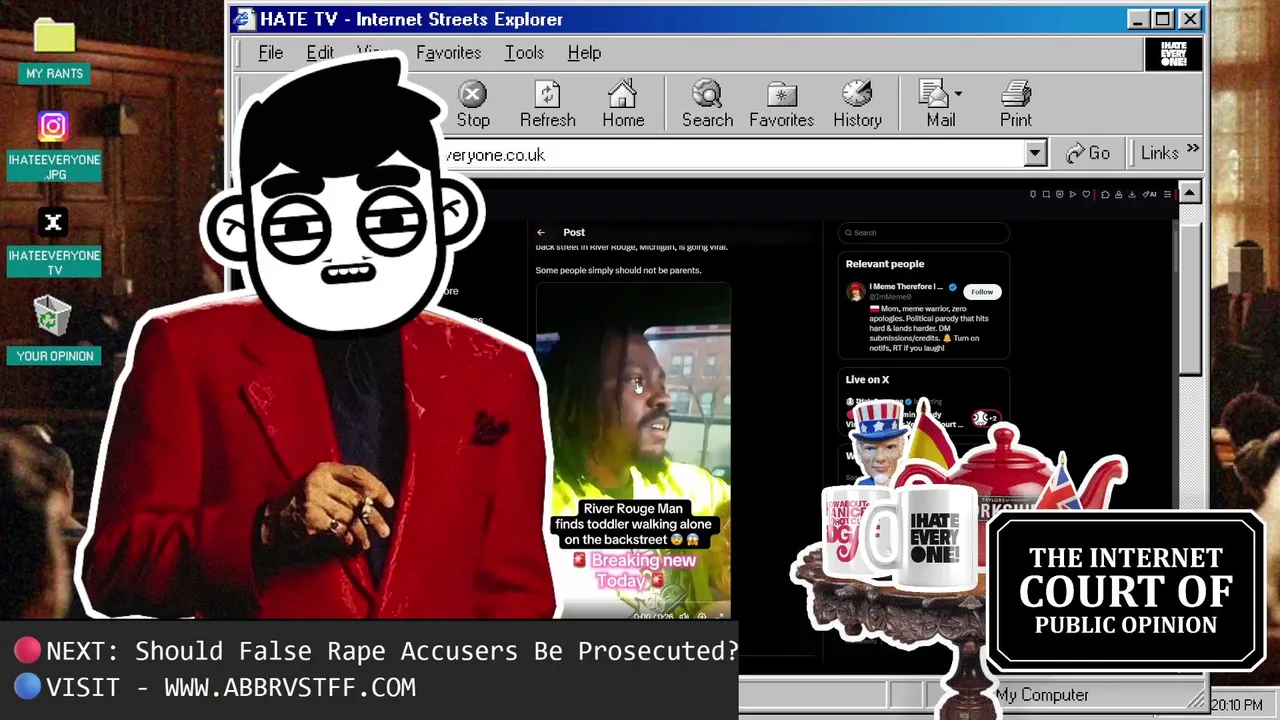
Task: Click the play icon in page top bar
Action: pos(1072,194)
